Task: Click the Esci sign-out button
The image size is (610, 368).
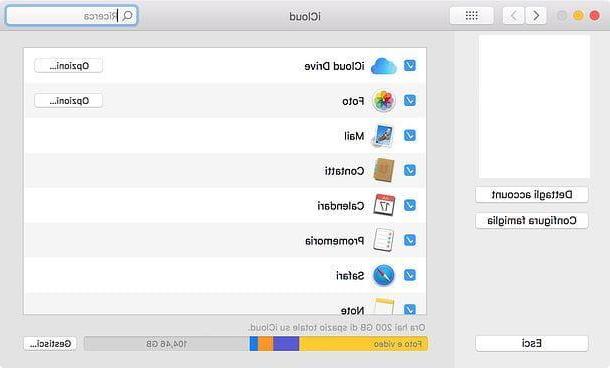Action: [531, 343]
